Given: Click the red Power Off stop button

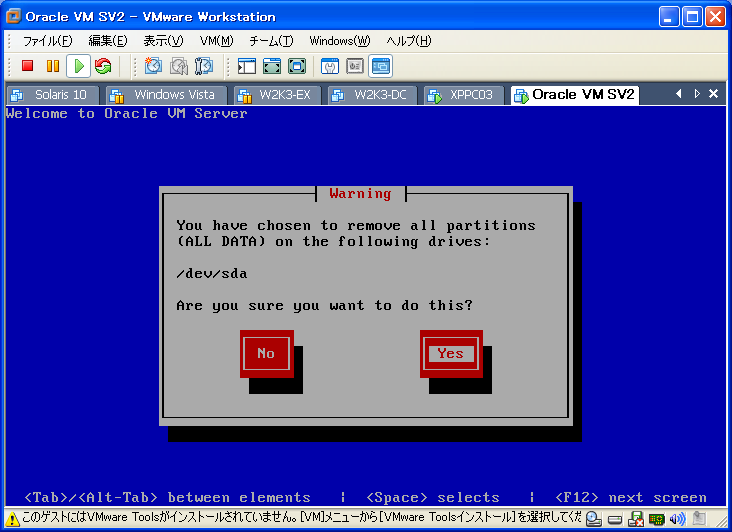Looking at the screenshot, I should [x=28, y=66].
